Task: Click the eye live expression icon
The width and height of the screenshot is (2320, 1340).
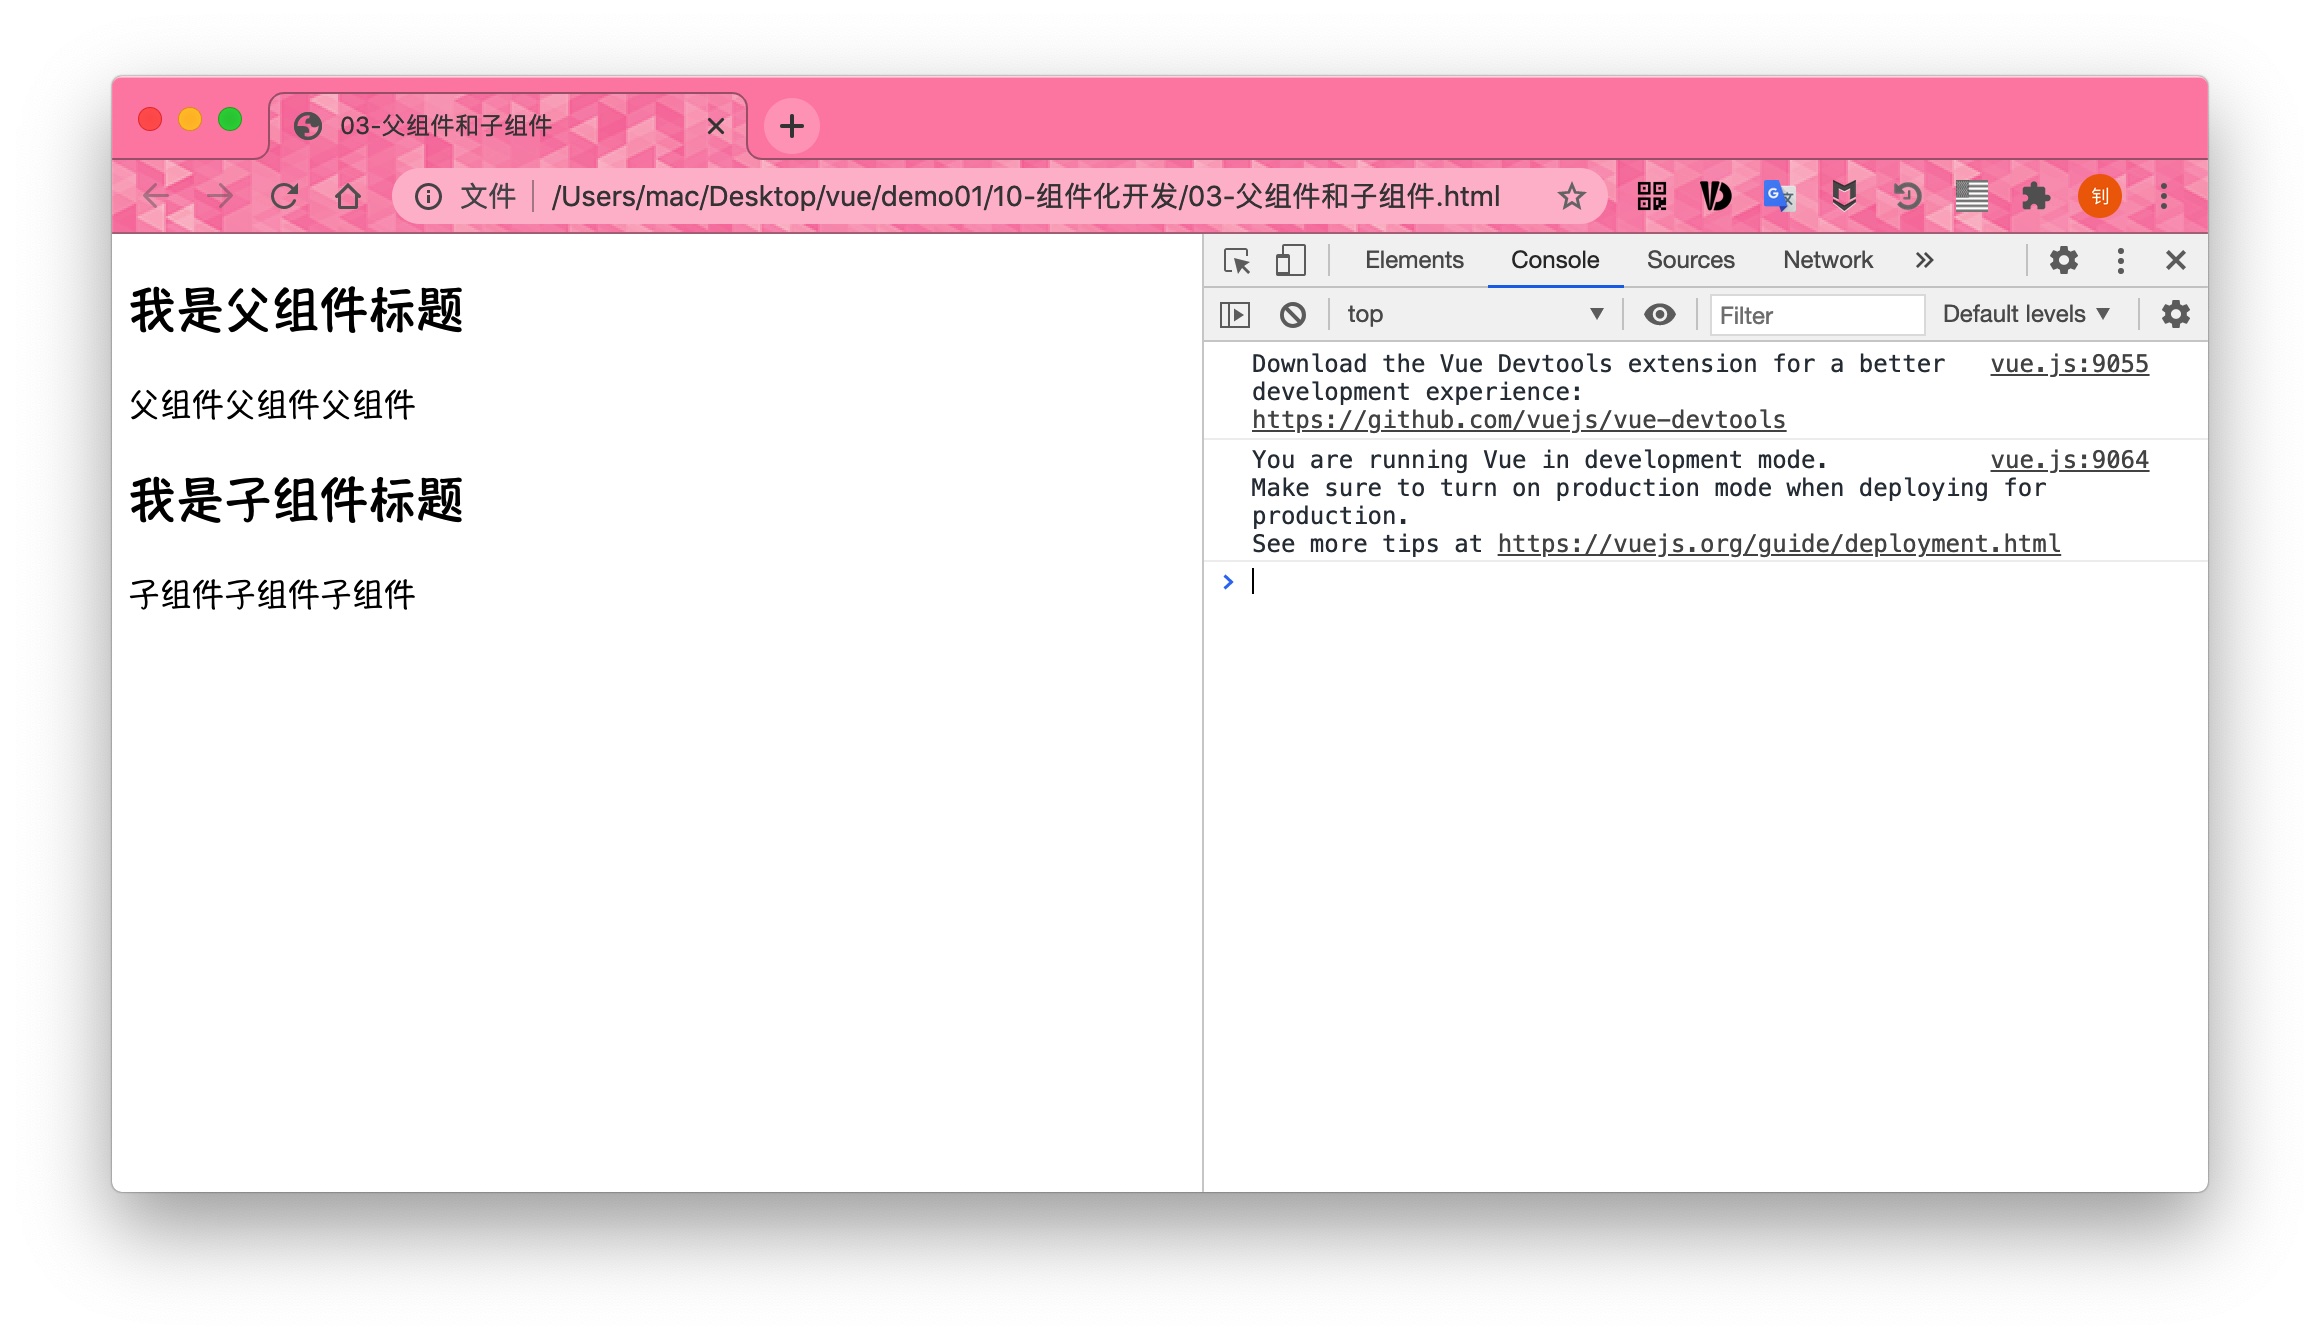Action: [1659, 315]
